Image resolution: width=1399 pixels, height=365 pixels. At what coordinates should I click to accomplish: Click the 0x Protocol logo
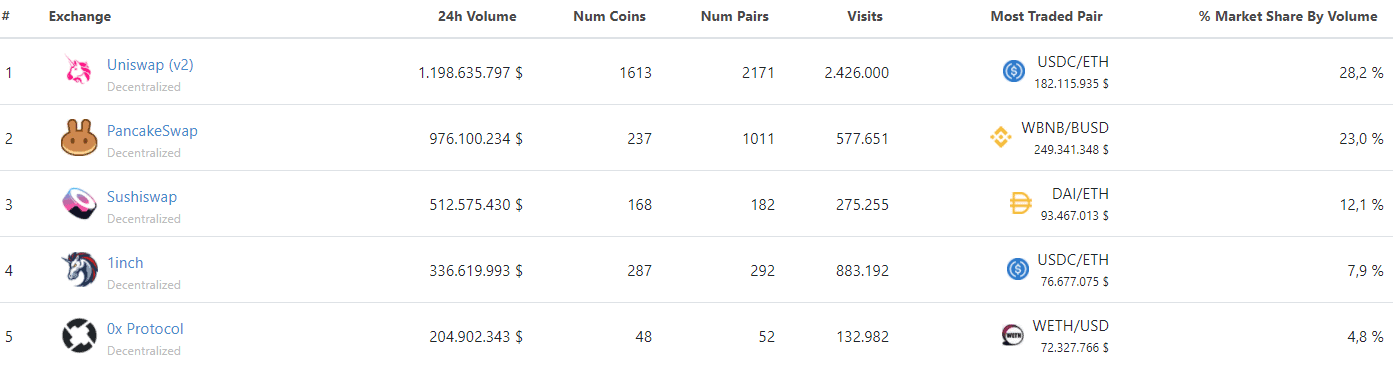[x=79, y=336]
